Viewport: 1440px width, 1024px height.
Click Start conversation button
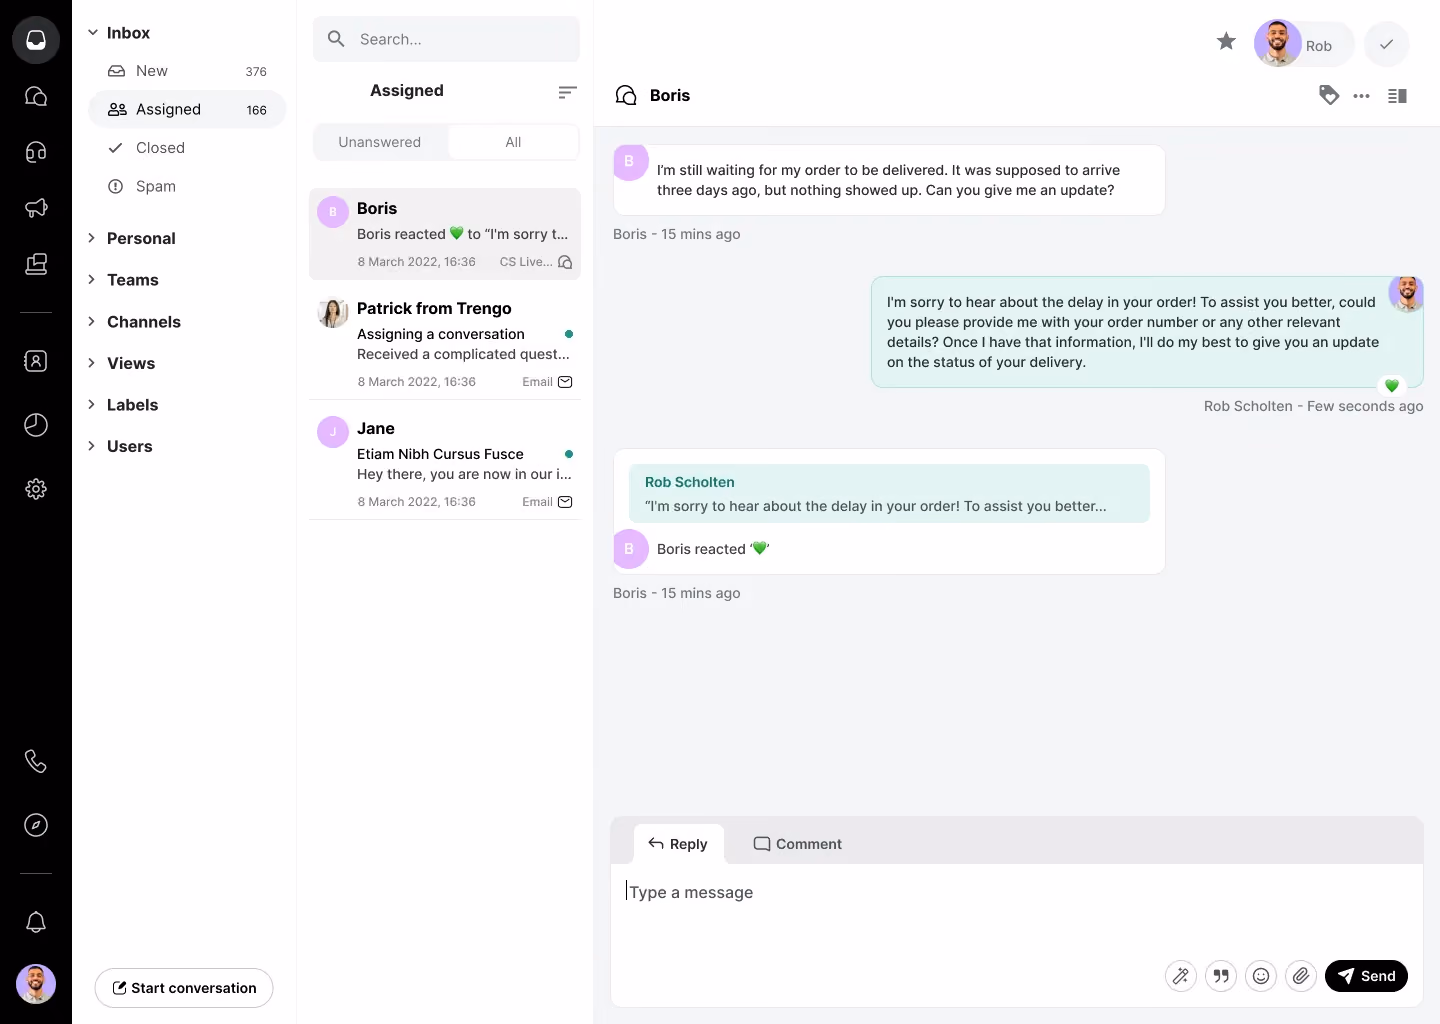(184, 988)
